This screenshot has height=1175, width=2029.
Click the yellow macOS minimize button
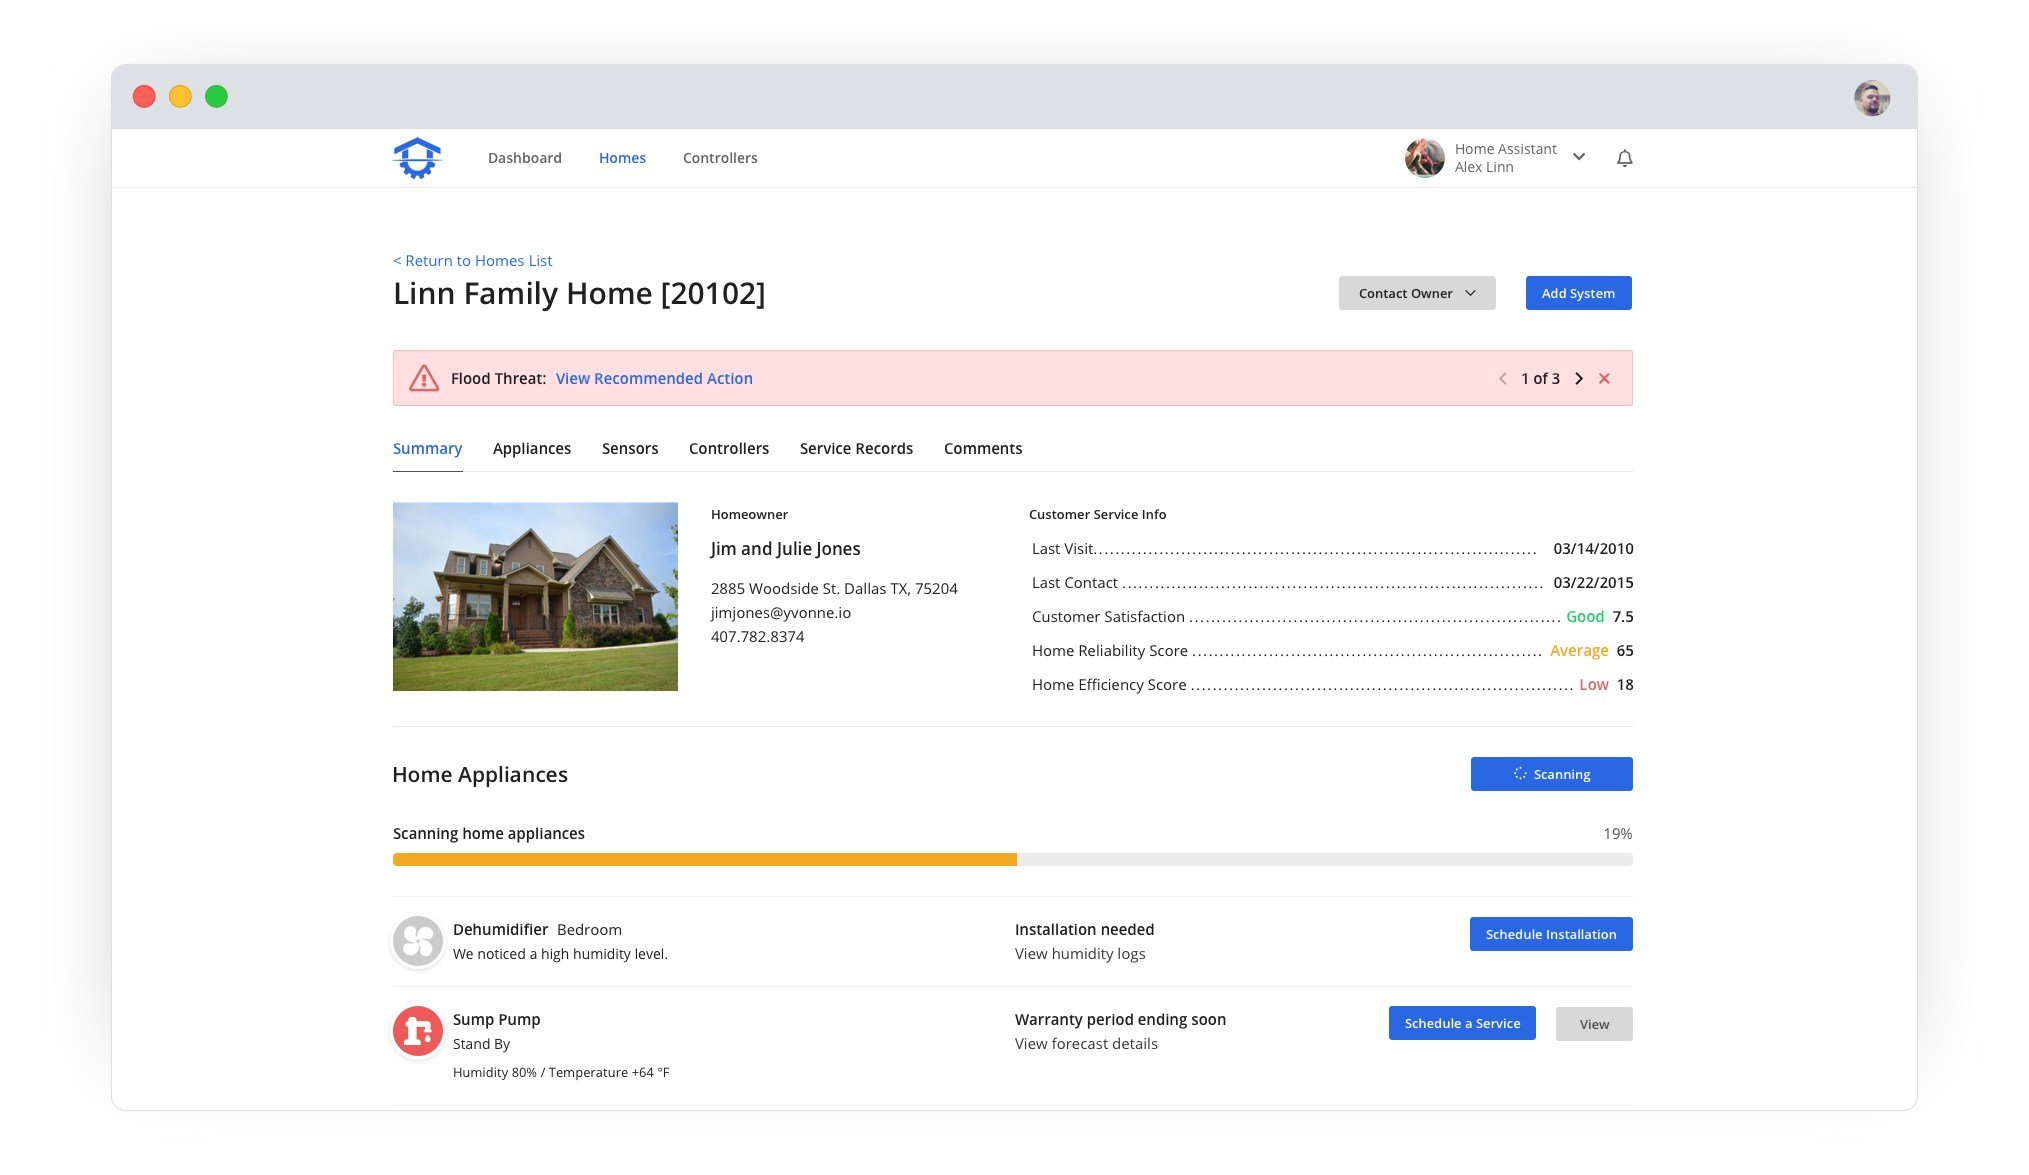180,96
